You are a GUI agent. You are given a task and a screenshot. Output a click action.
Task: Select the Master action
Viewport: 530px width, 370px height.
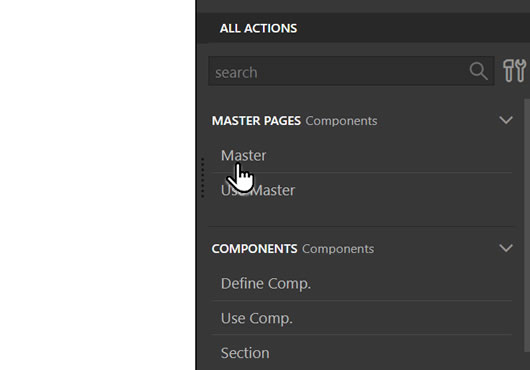pos(362,155)
